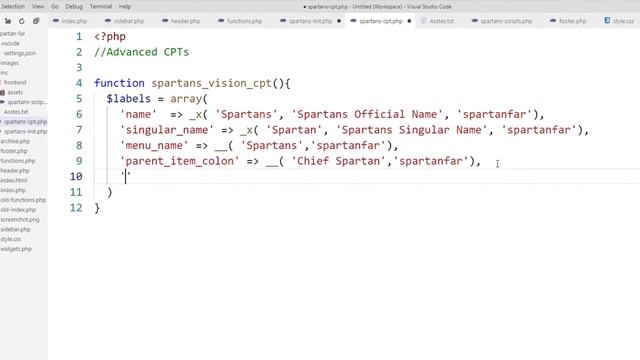
Task: Click the New Folder icon in explorer header
Action: tap(8, 21)
